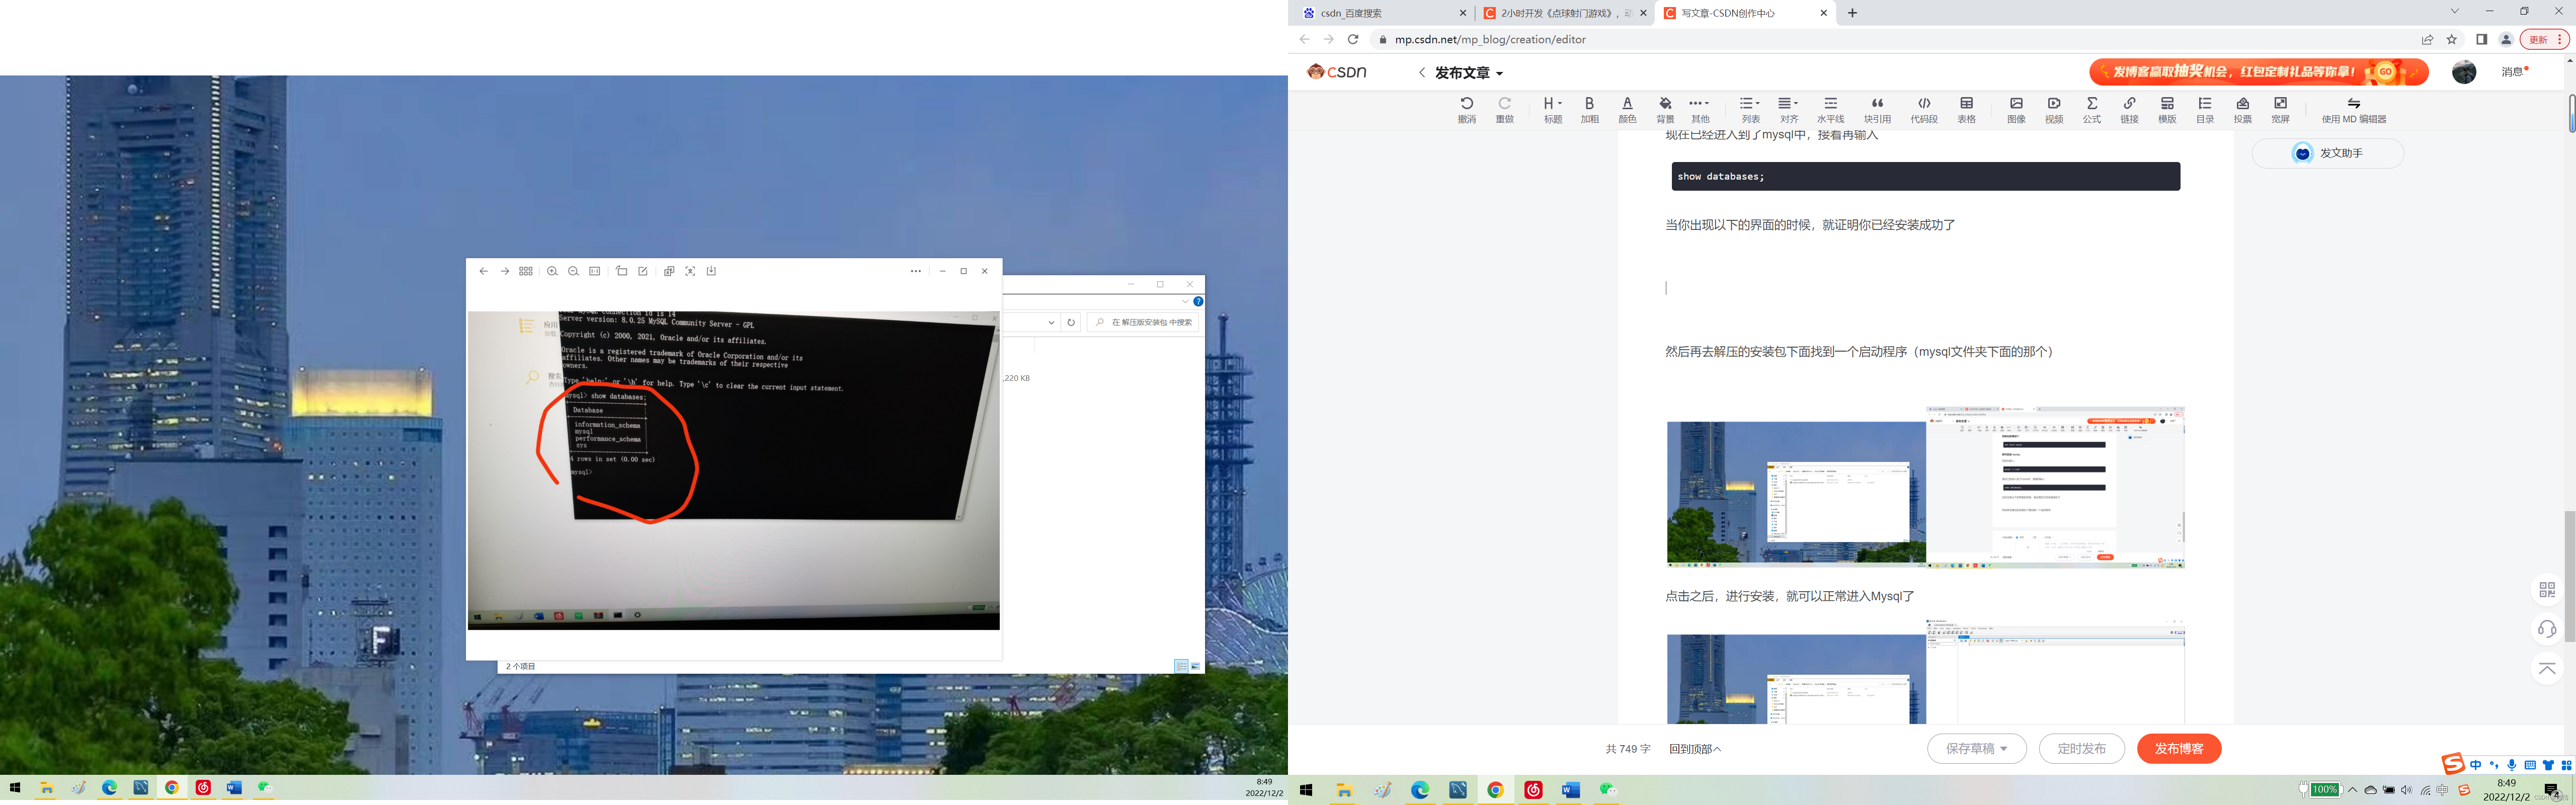Open the save draft (保存草稿) dropdown

coord(2003,749)
